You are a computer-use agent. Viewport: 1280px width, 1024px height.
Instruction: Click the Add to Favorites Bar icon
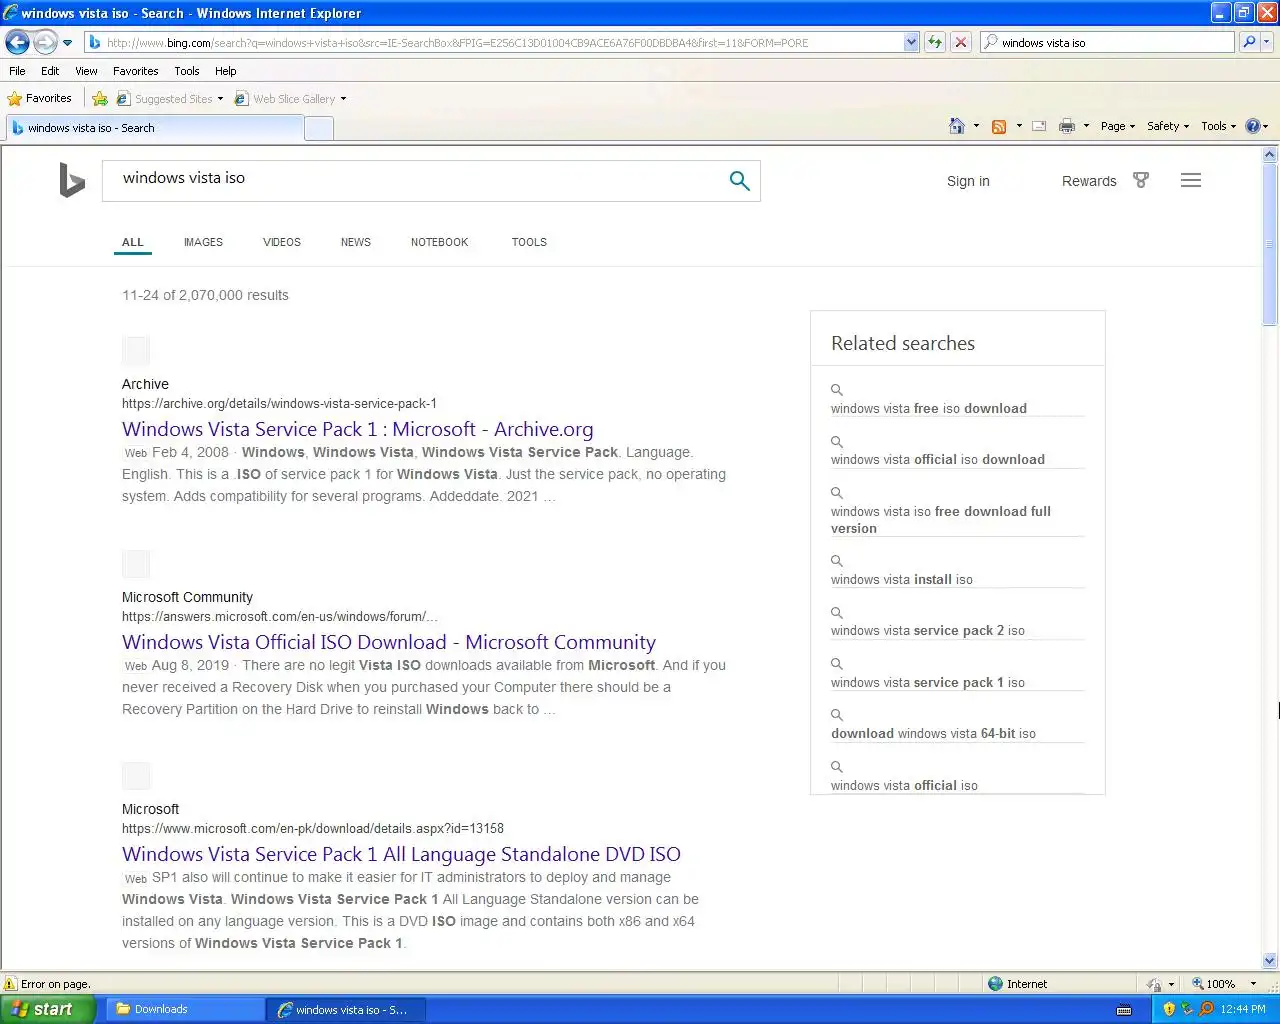[100, 98]
